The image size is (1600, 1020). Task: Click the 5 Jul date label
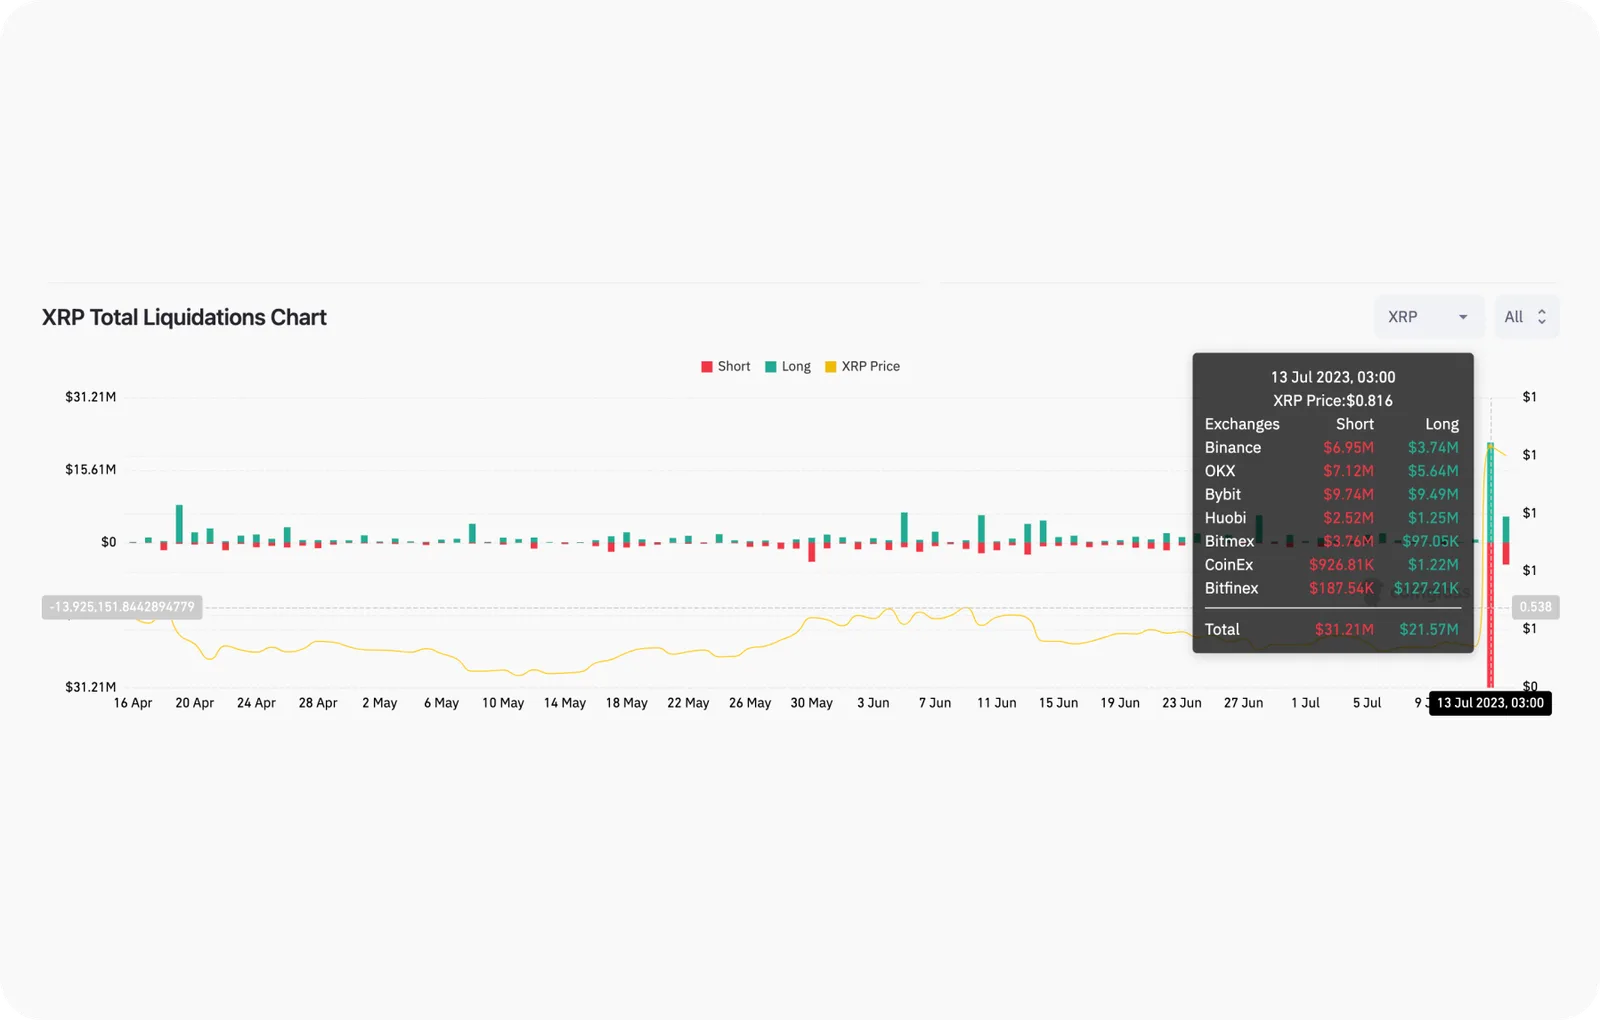1367,703
